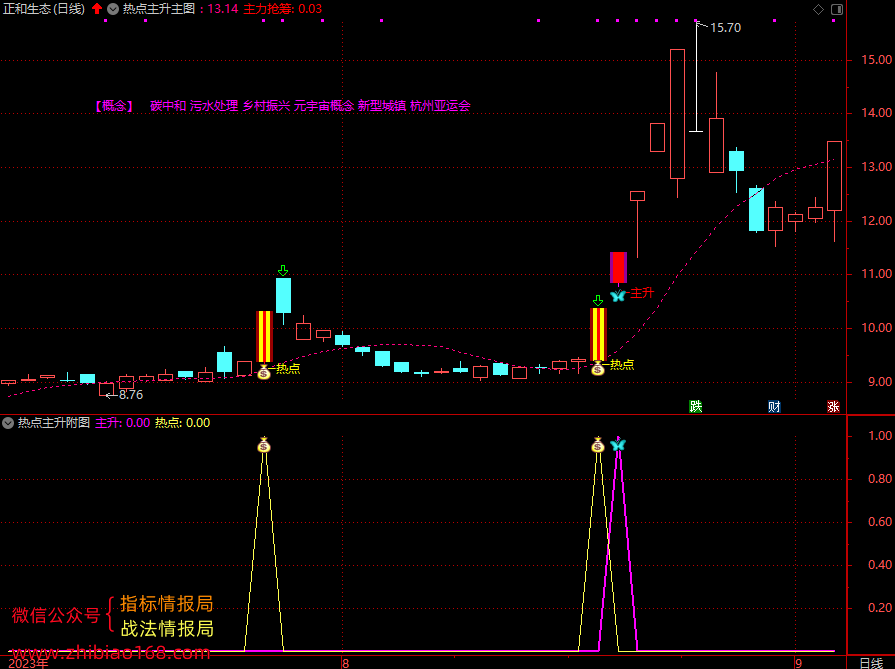Viewport: 895px width, 669px height.
Task: Click the tall hollow candle topping above 15.00
Action: (677, 114)
